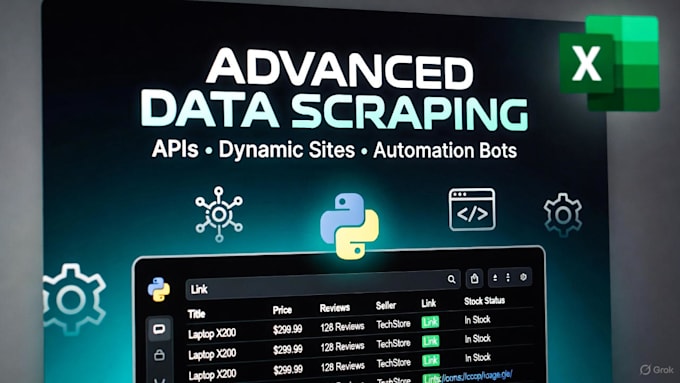This screenshot has width=680, height=383.
Task: Click the code window </> icon
Action: pos(472,210)
